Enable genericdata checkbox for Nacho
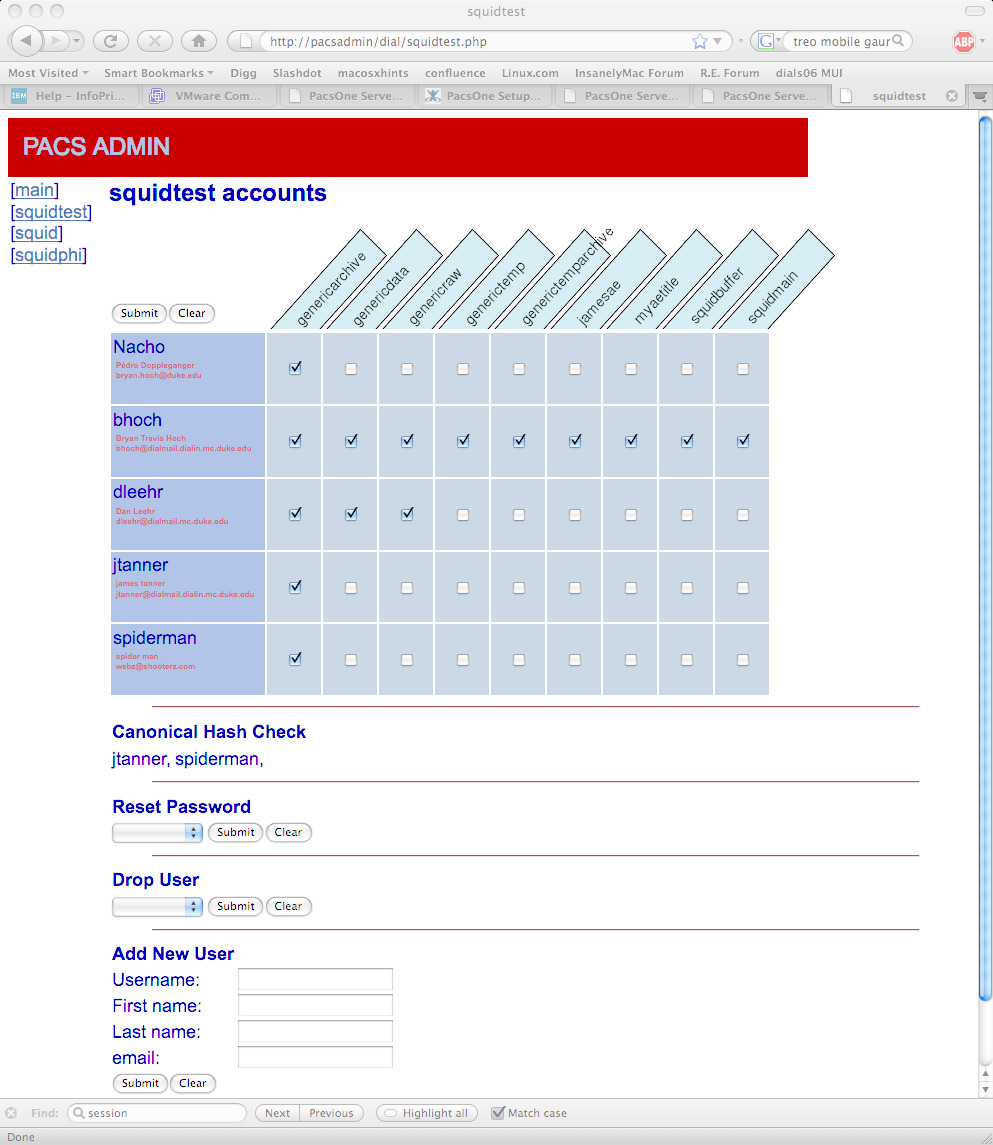Viewport: 993px width, 1145px height. click(351, 369)
